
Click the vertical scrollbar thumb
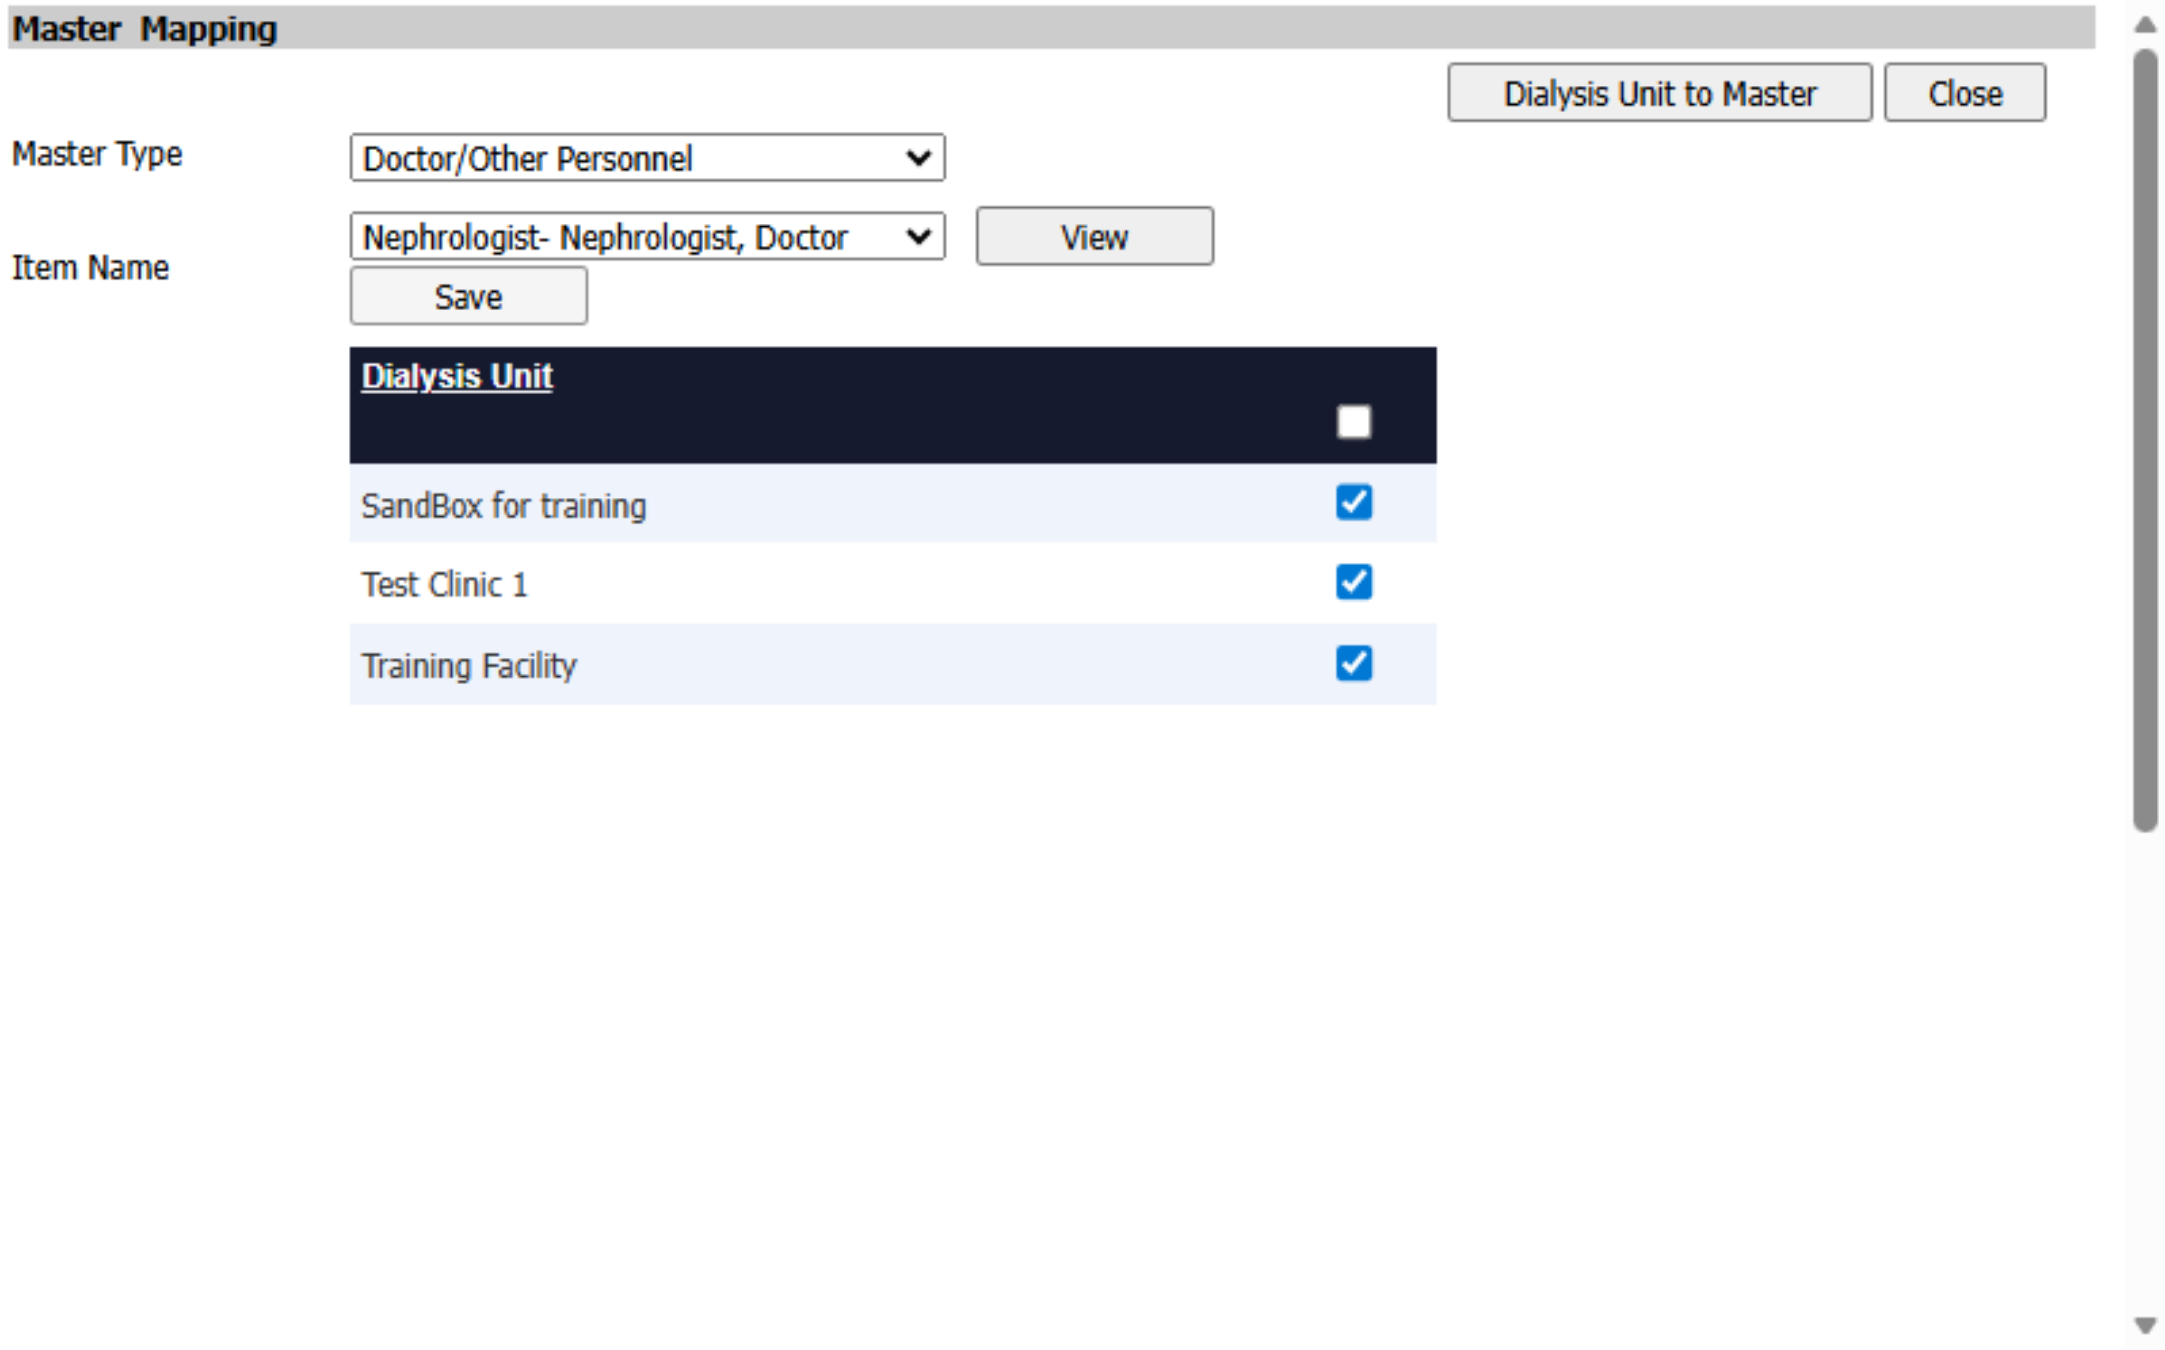point(2144,440)
